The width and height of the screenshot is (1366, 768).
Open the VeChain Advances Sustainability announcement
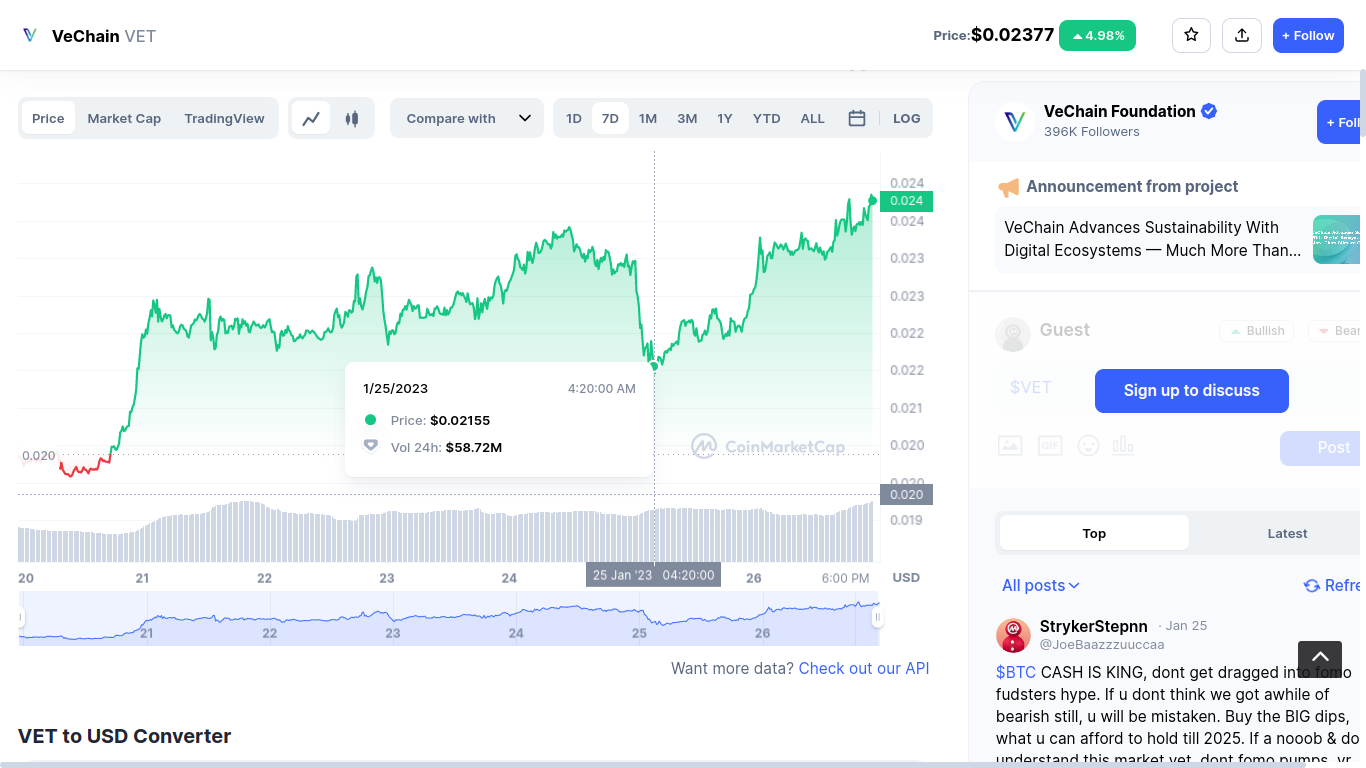point(1153,239)
